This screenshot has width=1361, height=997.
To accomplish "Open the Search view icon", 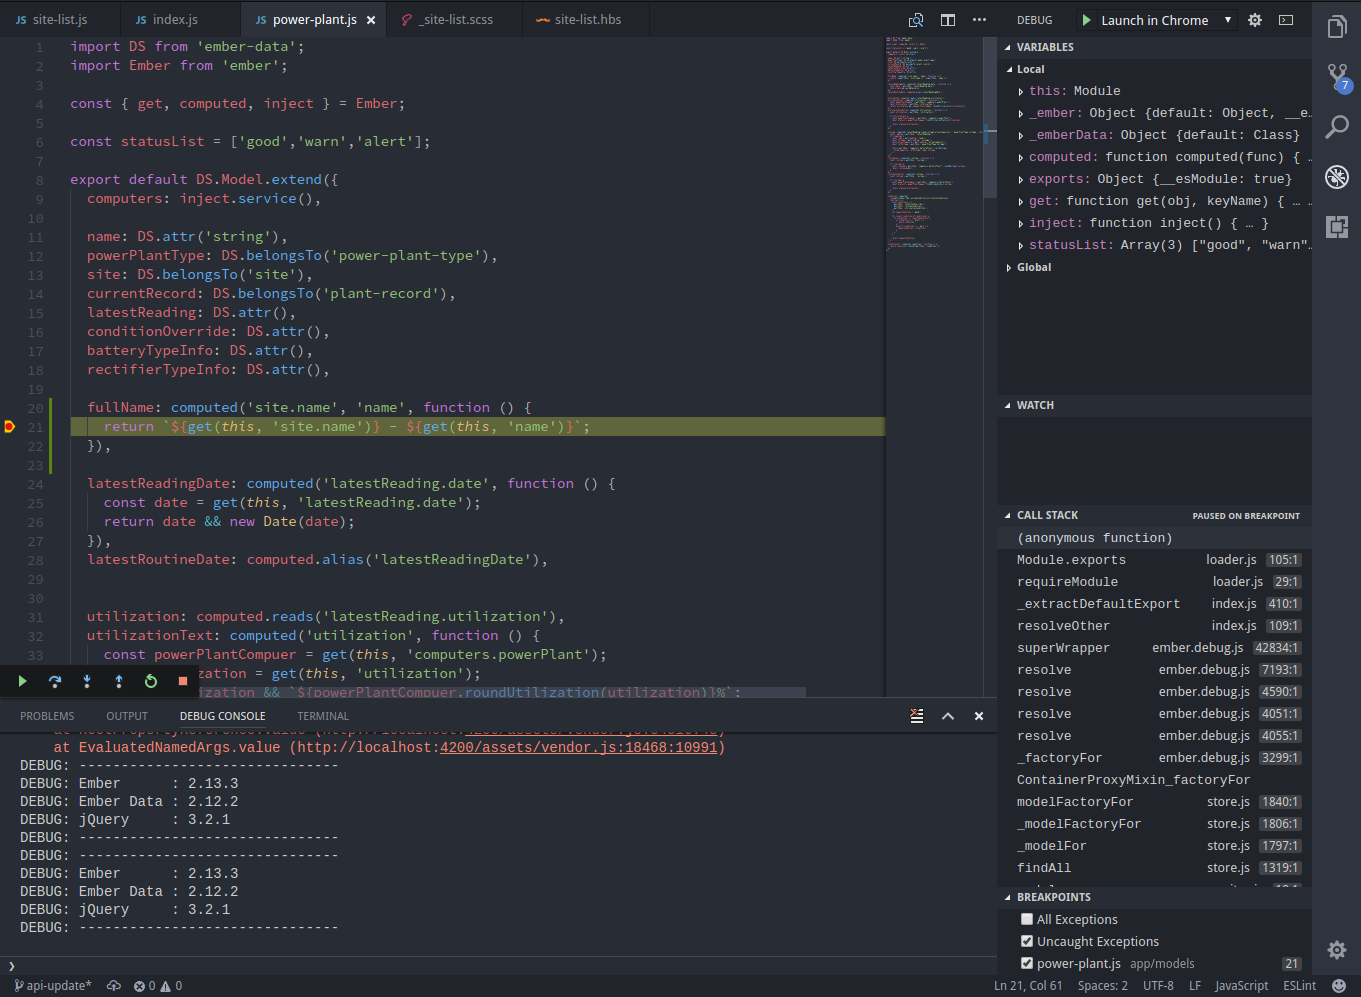I will tap(1337, 127).
